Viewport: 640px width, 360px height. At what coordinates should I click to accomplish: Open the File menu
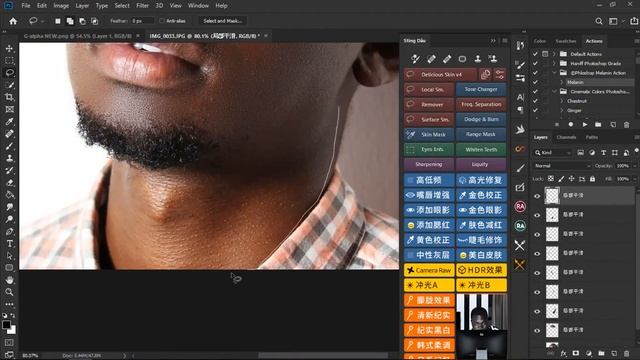coord(26,6)
